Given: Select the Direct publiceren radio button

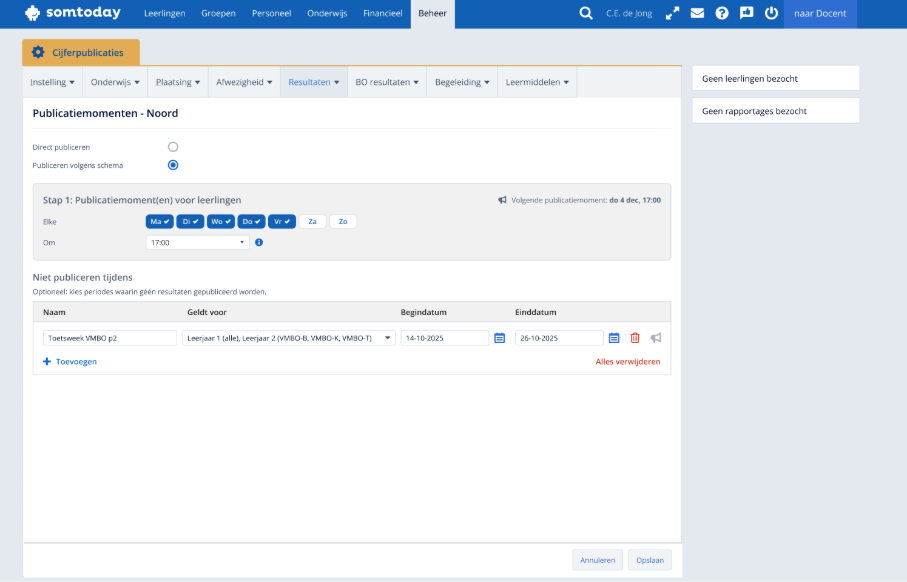Looking at the screenshot, I should [173, 147].
